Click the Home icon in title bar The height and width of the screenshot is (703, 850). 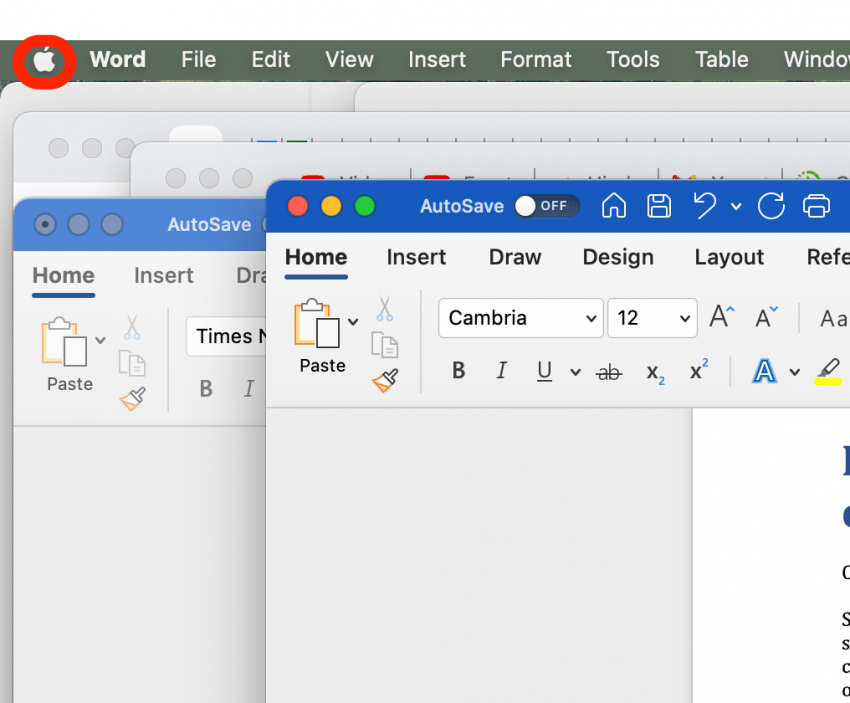point(614,206)
